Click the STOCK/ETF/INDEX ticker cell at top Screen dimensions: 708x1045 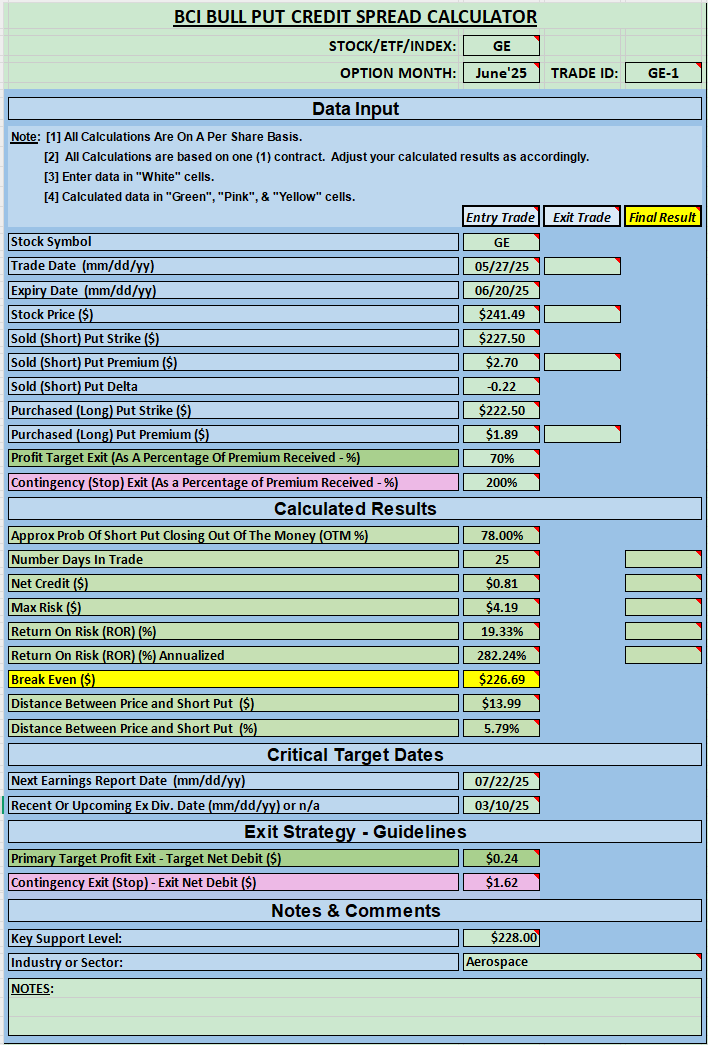pos(501,46)
